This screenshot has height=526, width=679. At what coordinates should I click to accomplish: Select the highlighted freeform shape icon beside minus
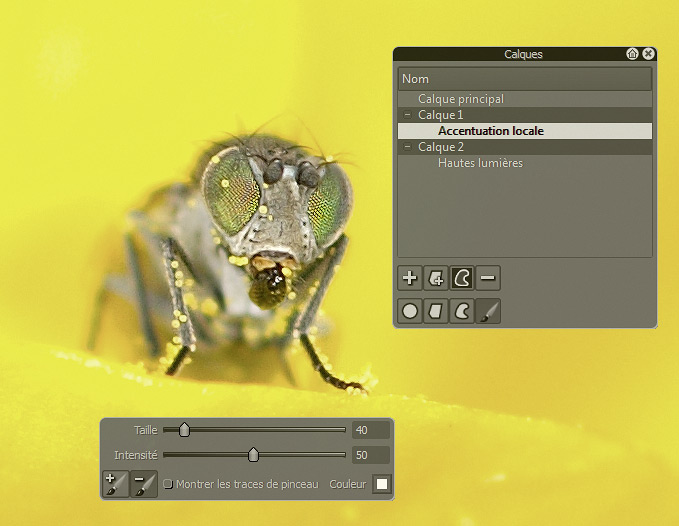[462, 278]
